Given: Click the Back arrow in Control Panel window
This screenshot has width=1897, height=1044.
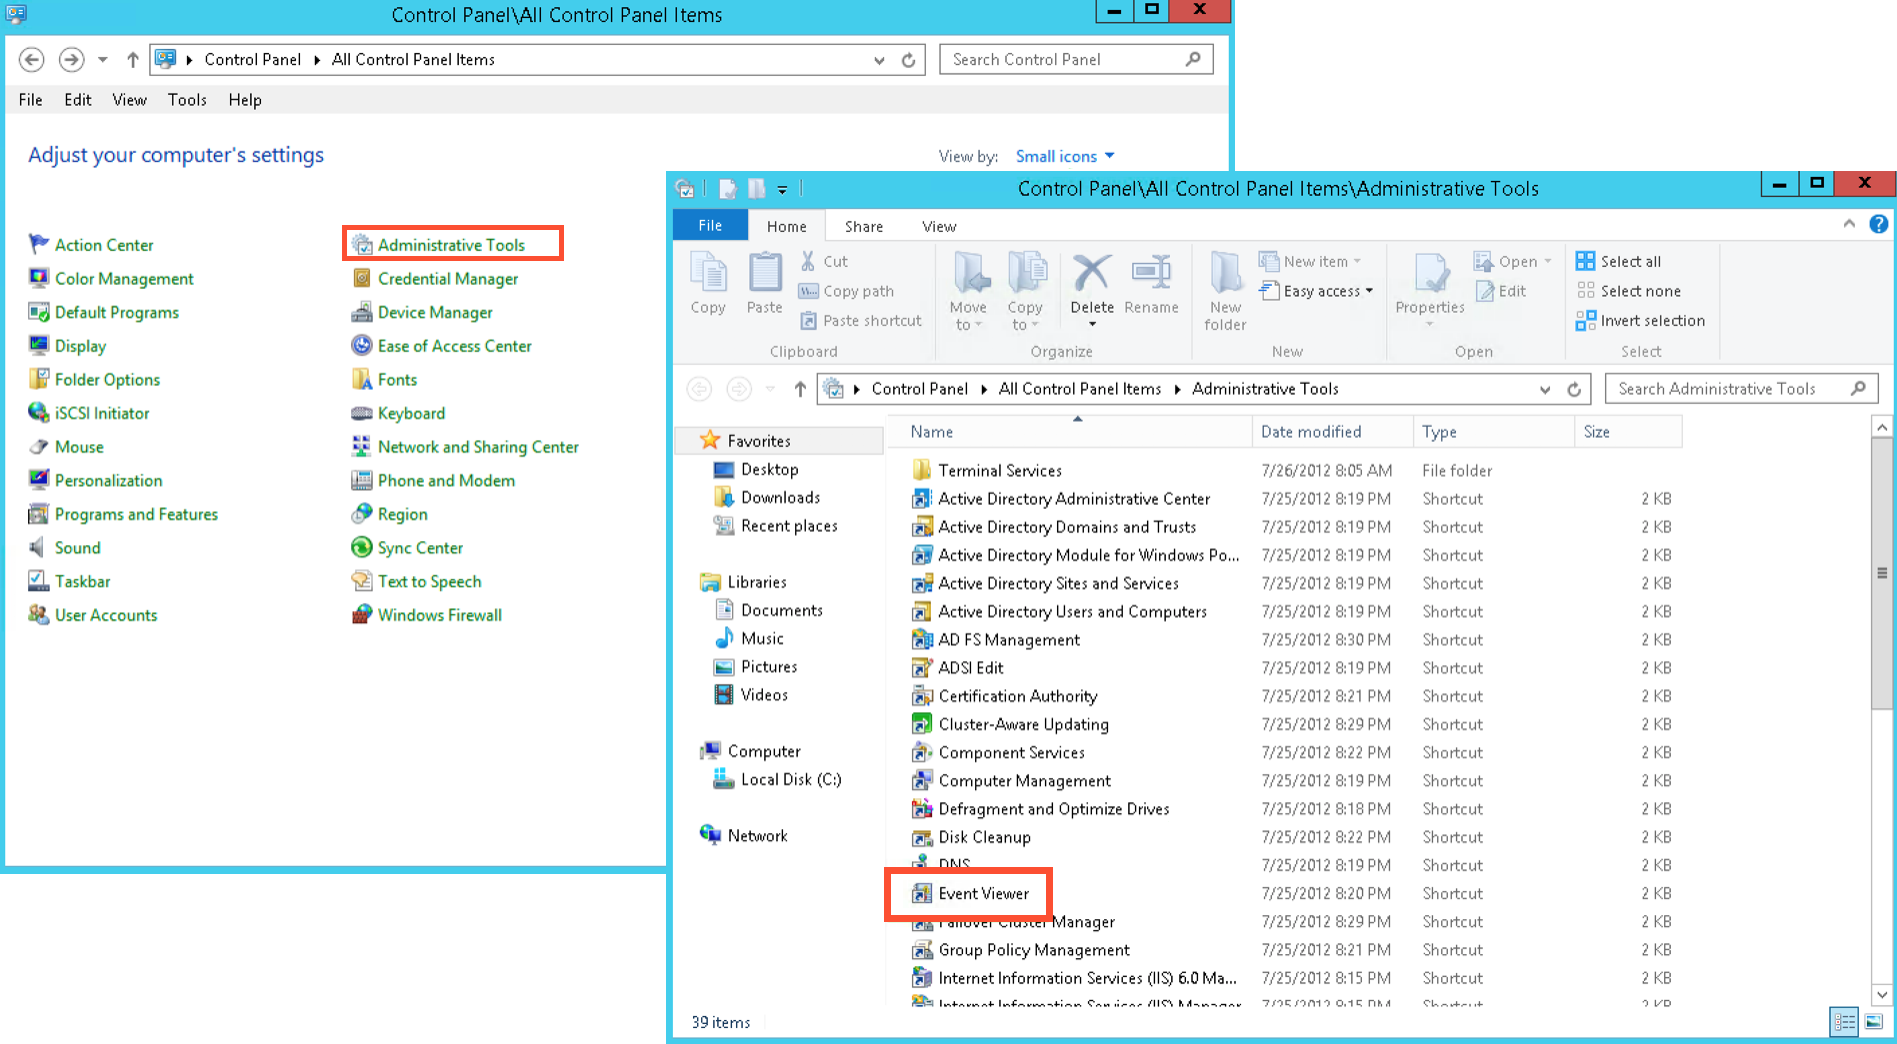Looking at the screenshot, I should (x=32, y=60).
